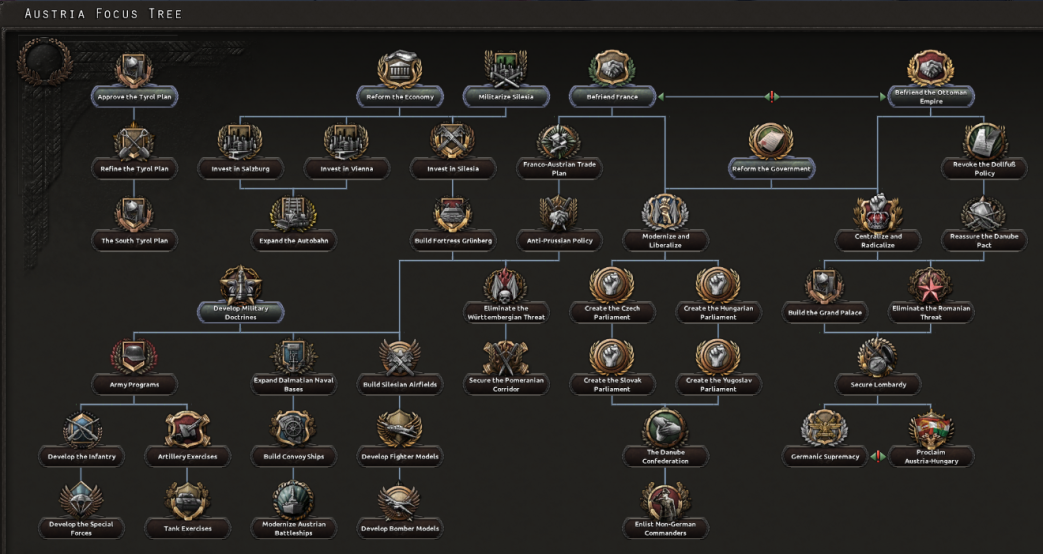Choose the Militarize Silesia focus icon

[x=506, y=69]
